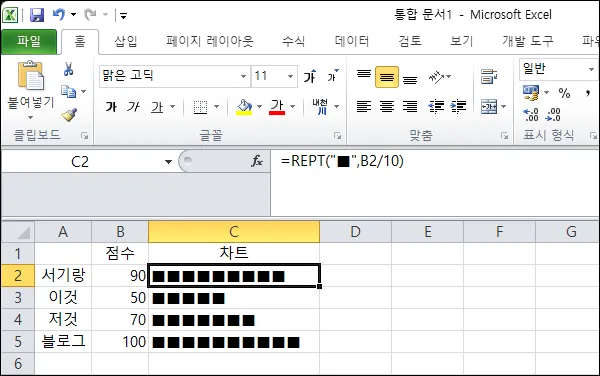Switch to the 삽입 tab

click(x=126, y=41)
